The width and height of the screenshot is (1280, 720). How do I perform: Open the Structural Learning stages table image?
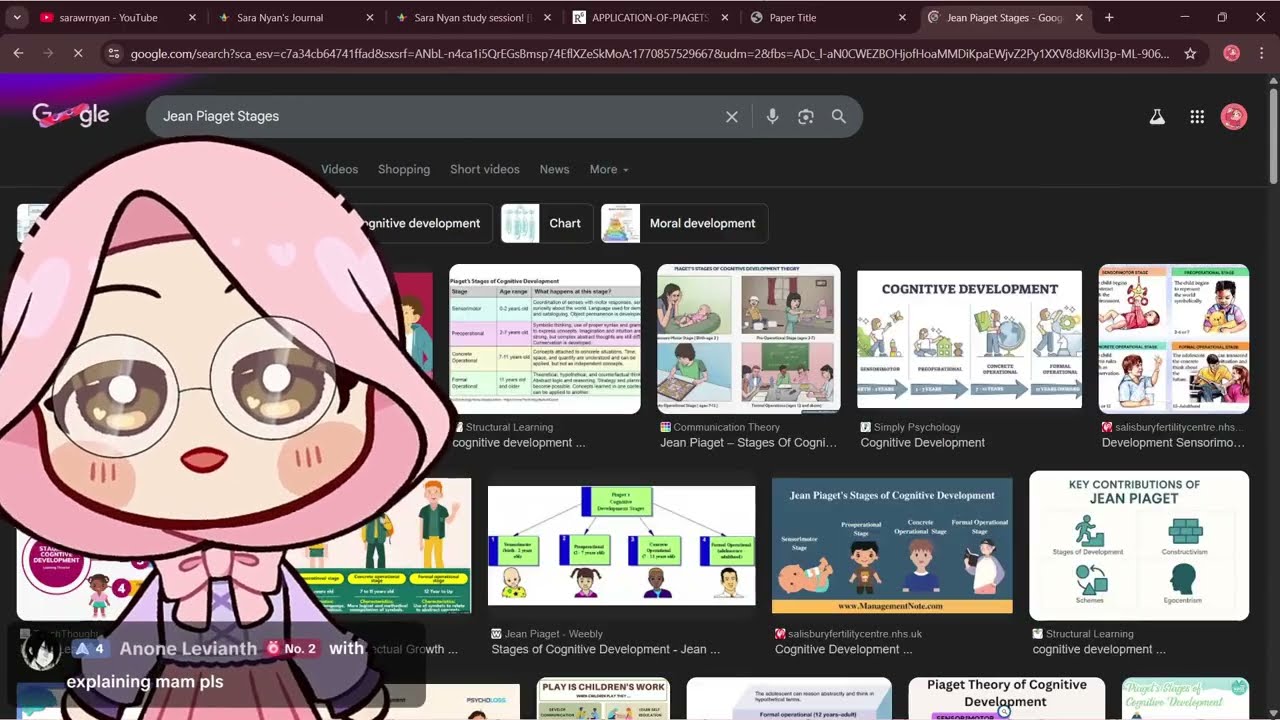click(x=545, y=339)
